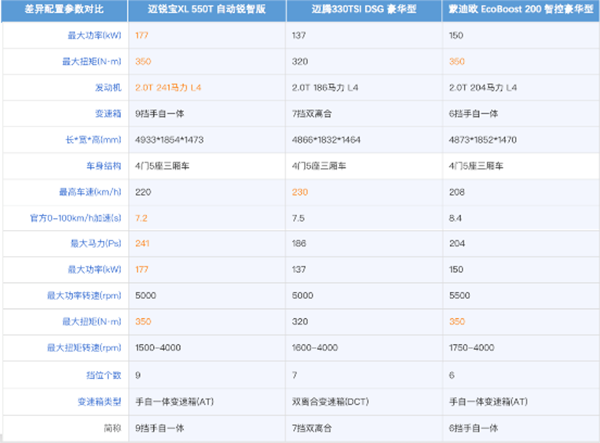Click the 发动机 row label

(x=108, y=88)
